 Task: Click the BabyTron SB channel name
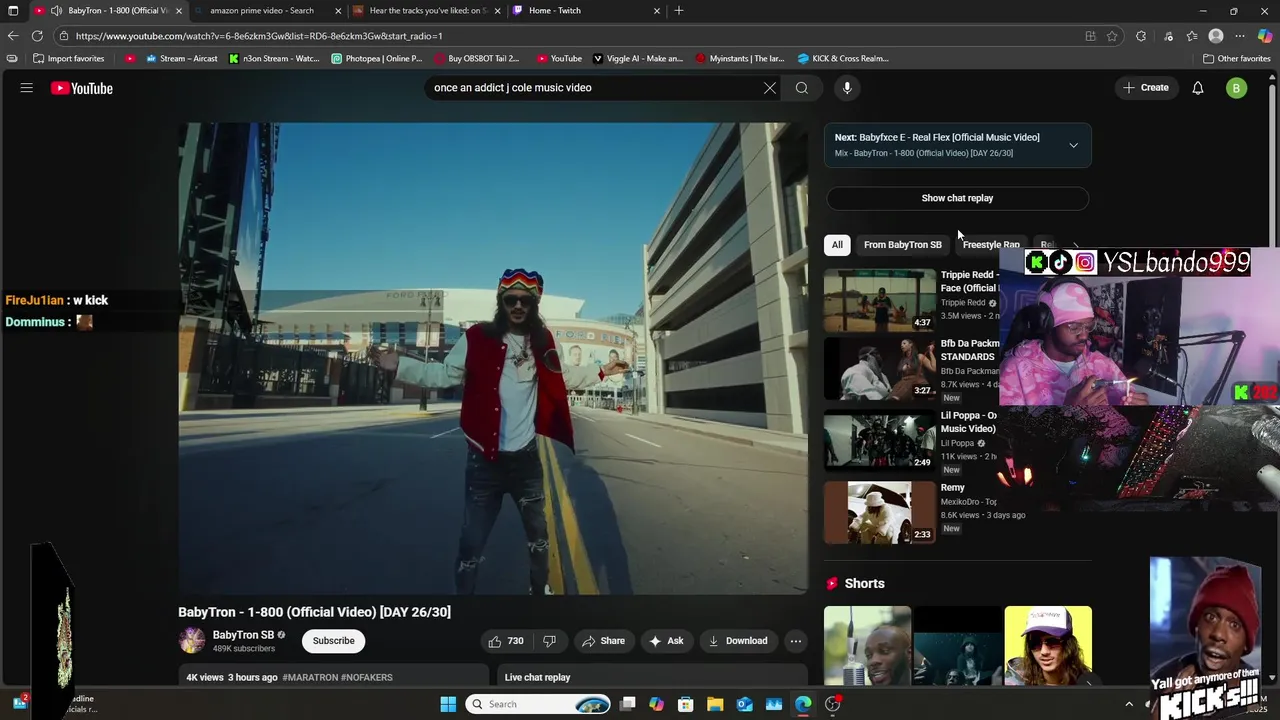pos(243,635)
